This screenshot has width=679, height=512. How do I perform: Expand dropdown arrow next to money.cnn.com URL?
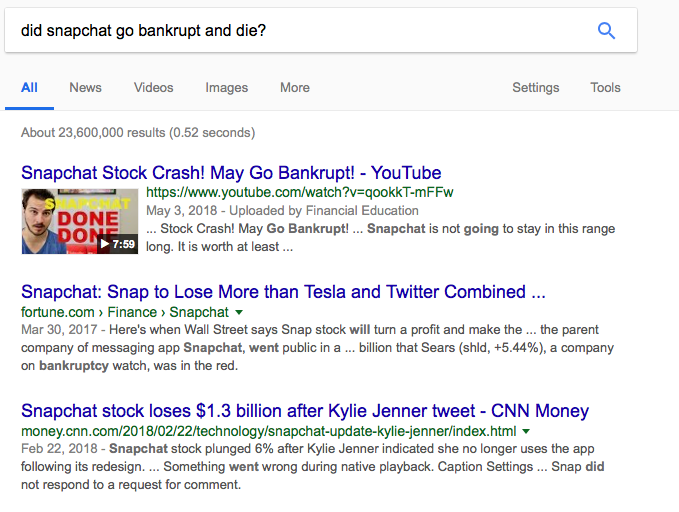coord(527,431)
